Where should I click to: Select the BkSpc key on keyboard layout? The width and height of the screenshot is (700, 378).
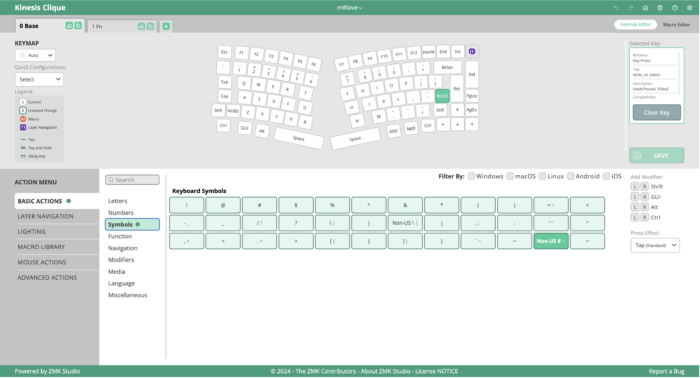tap(447, 67)
